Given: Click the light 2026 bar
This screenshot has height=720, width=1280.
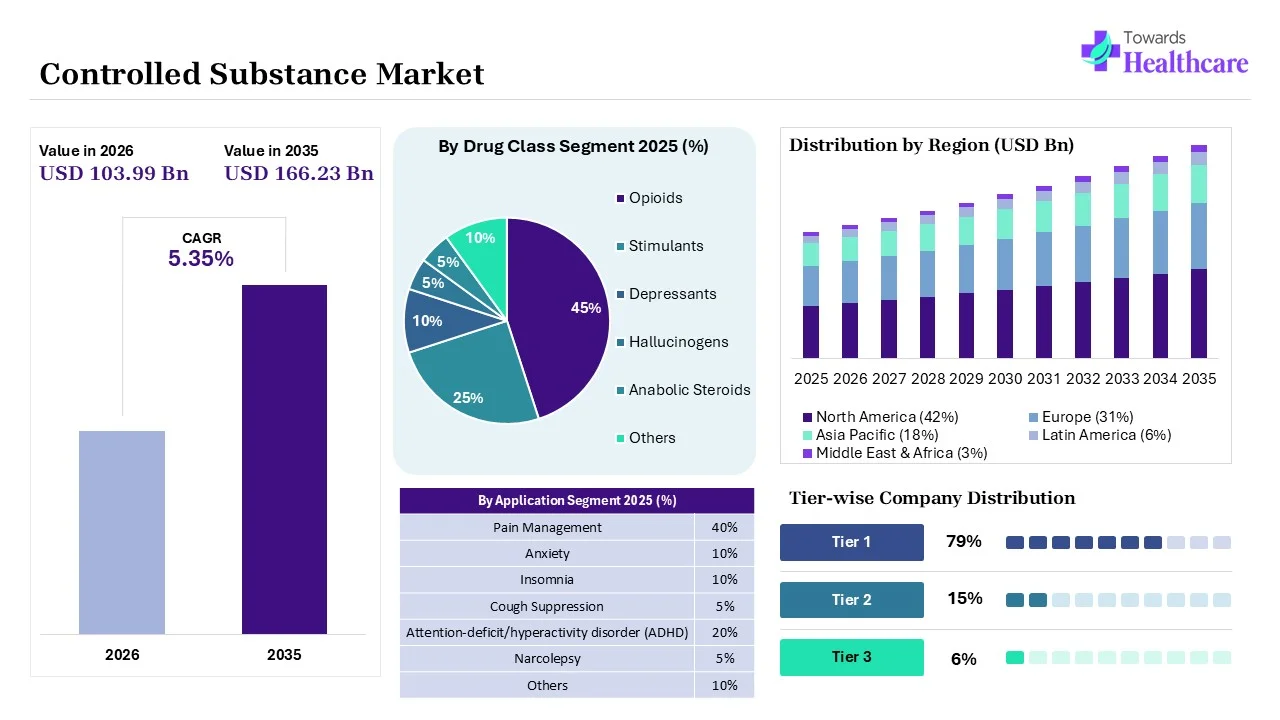Looking at the screenshot, I should (x=122, y=532).
